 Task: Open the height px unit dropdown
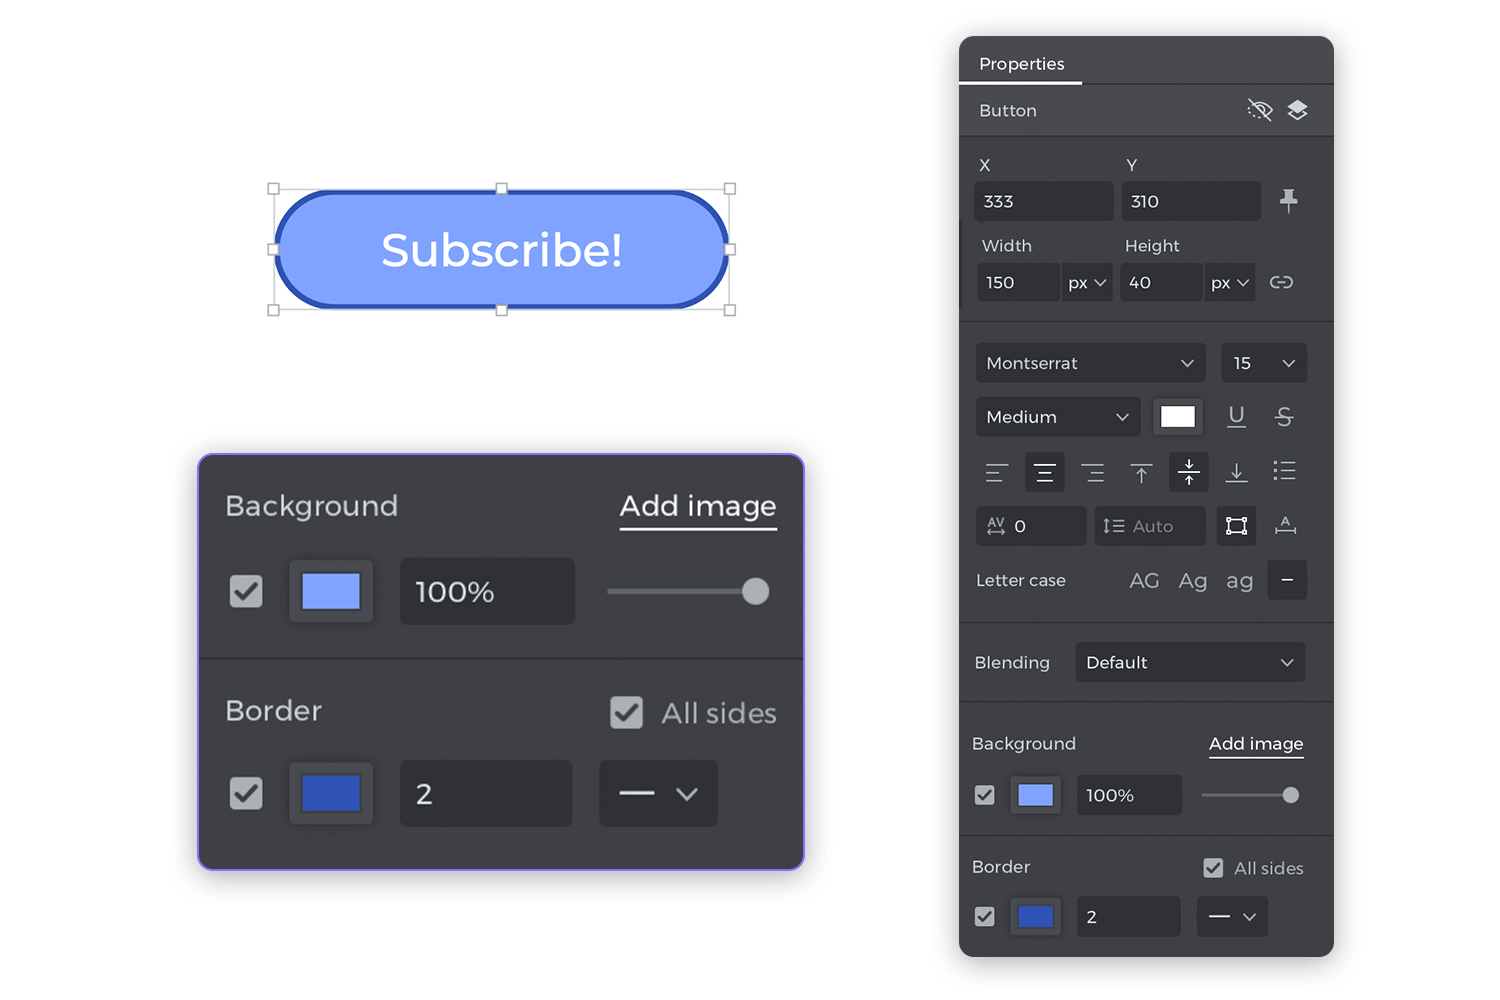click(x=1230, y=282)
